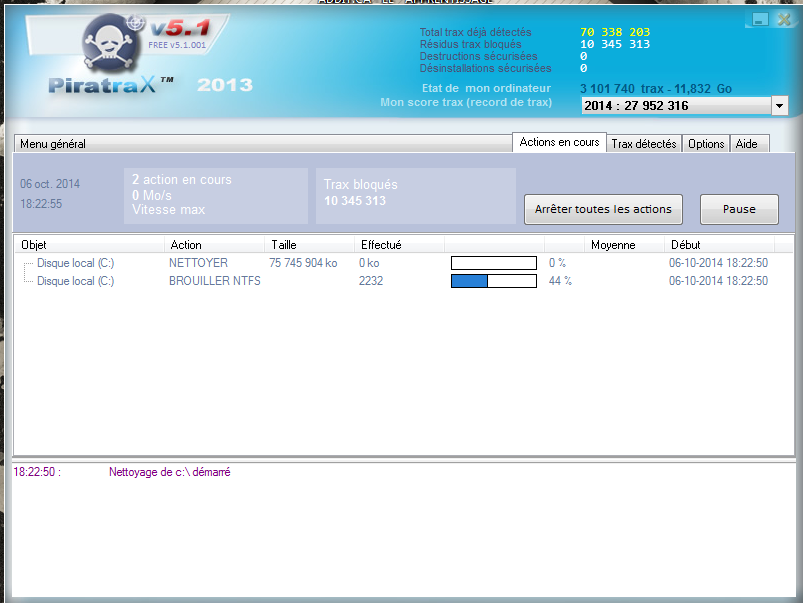
Task: Sort by the Action column header
Action: point(215,245)
